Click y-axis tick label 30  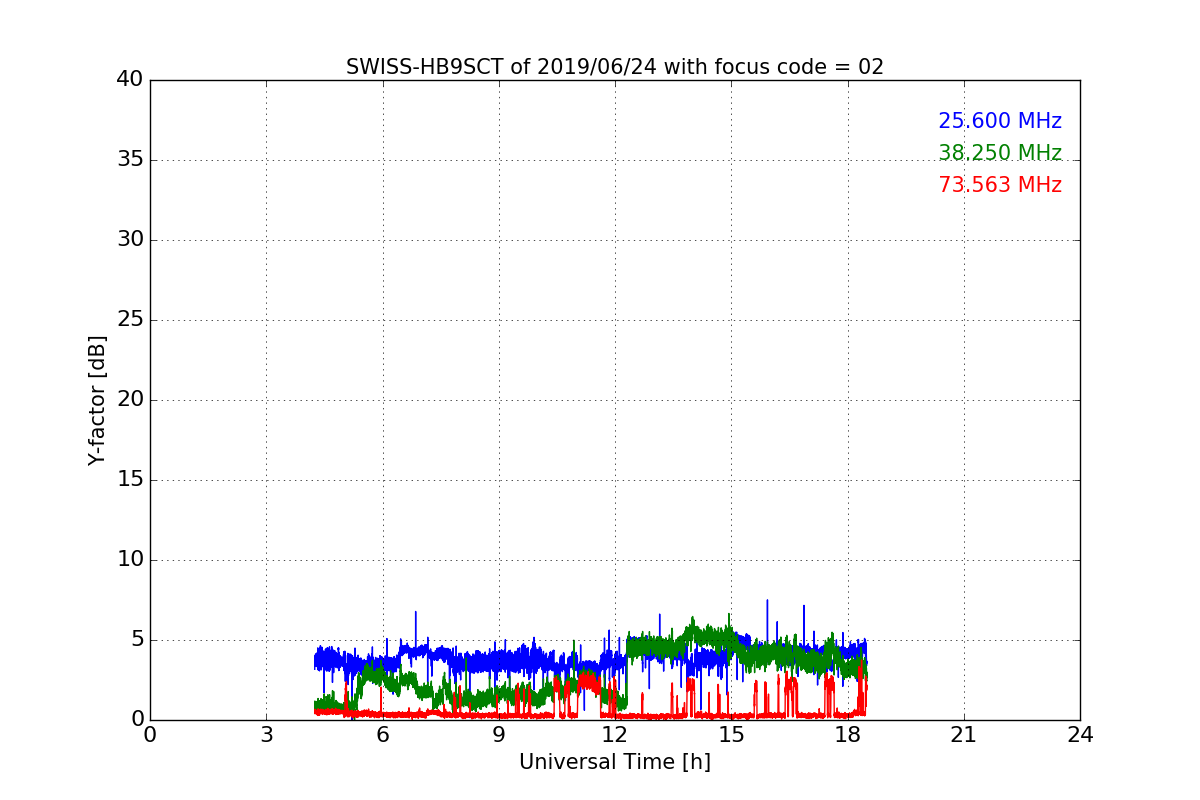pos(130,240)
